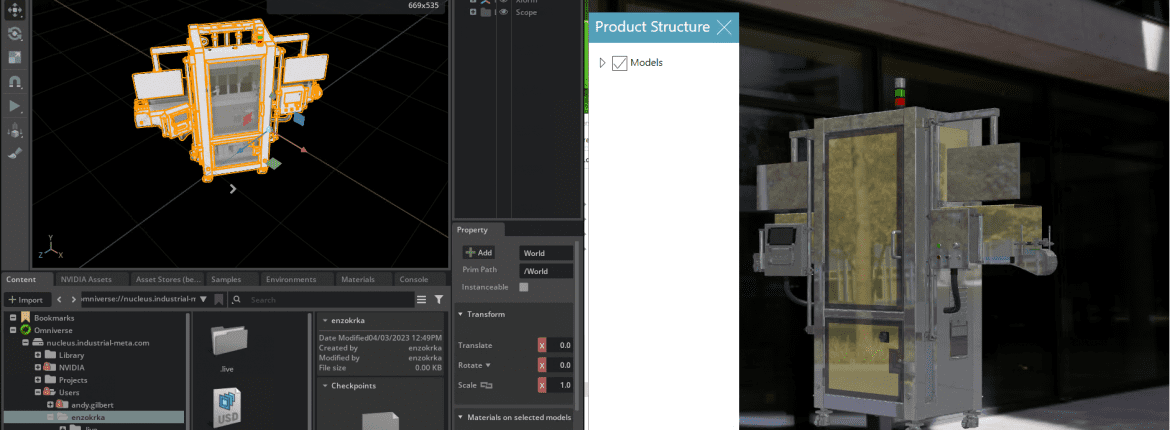Click the Scale X value field
This screenshot has width=1170, height=430.
pos(561,385)
